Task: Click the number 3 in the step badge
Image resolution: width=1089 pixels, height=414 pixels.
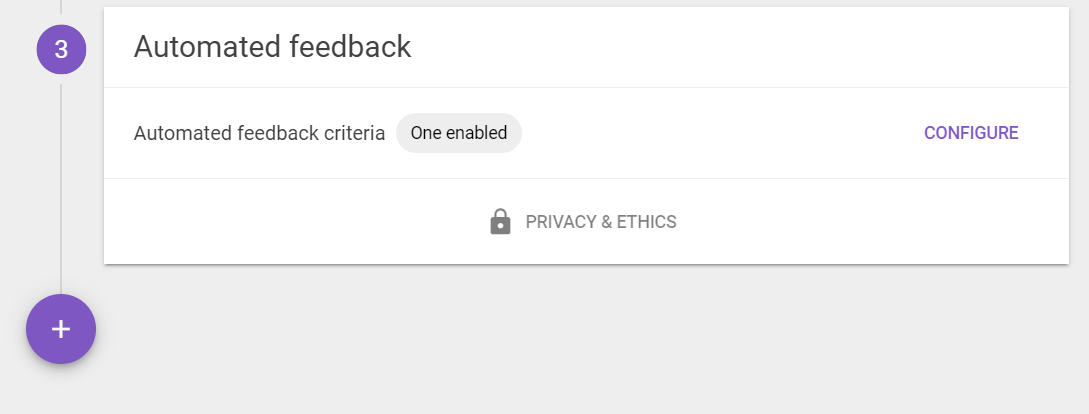Action: coord(61,49)
